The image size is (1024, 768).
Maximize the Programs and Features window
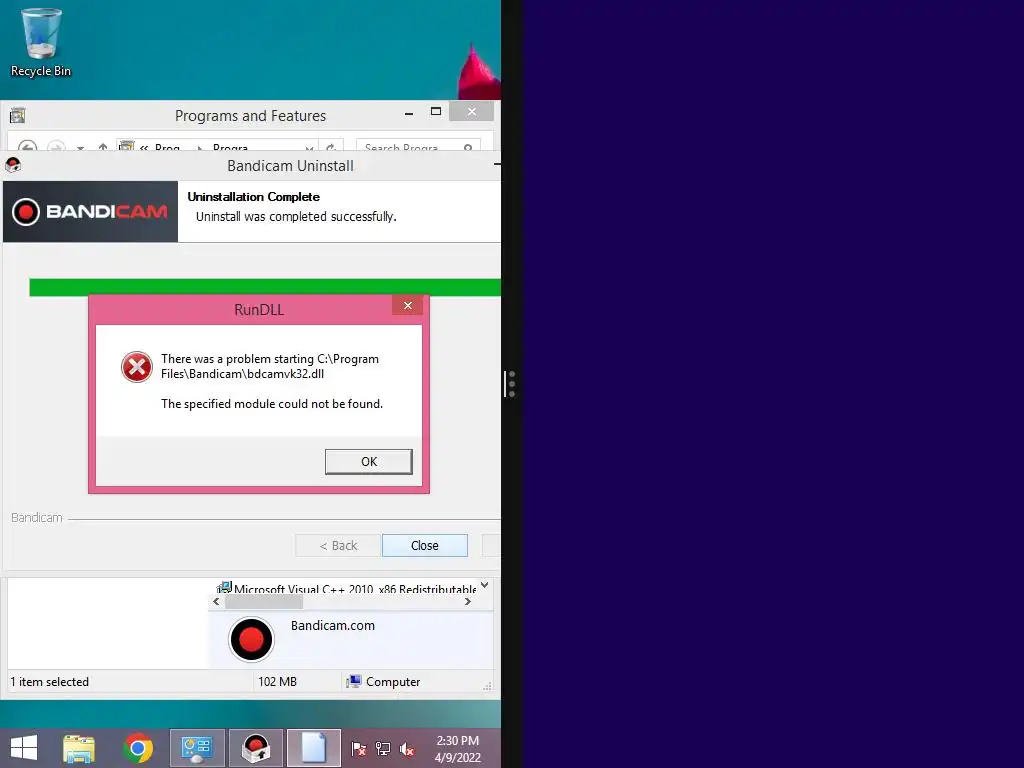(436, 112)
